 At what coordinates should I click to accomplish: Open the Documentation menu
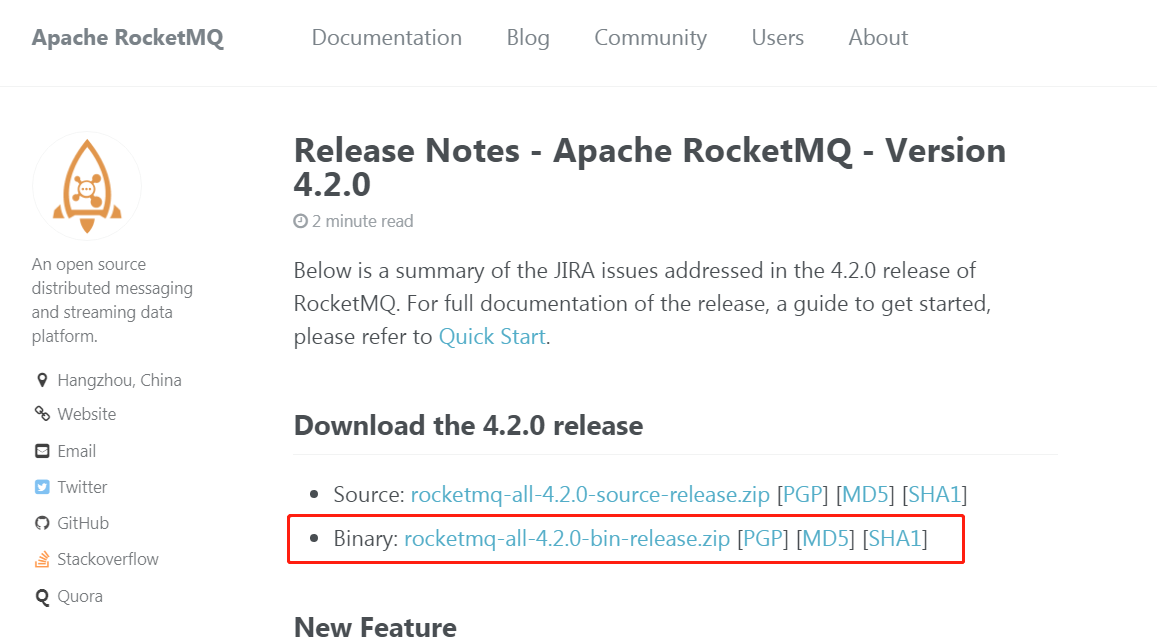pyautogui.click(x=387, y=38)
